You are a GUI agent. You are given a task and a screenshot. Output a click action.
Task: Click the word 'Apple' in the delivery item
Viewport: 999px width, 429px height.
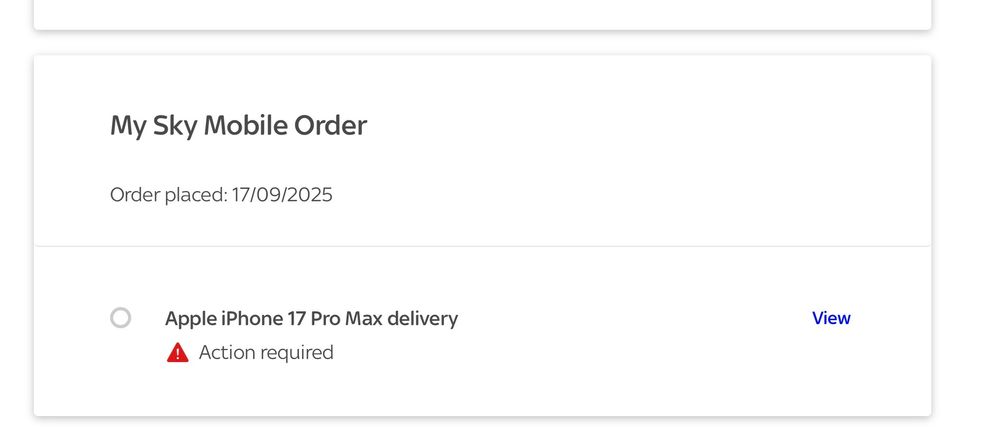pos(190,318)
